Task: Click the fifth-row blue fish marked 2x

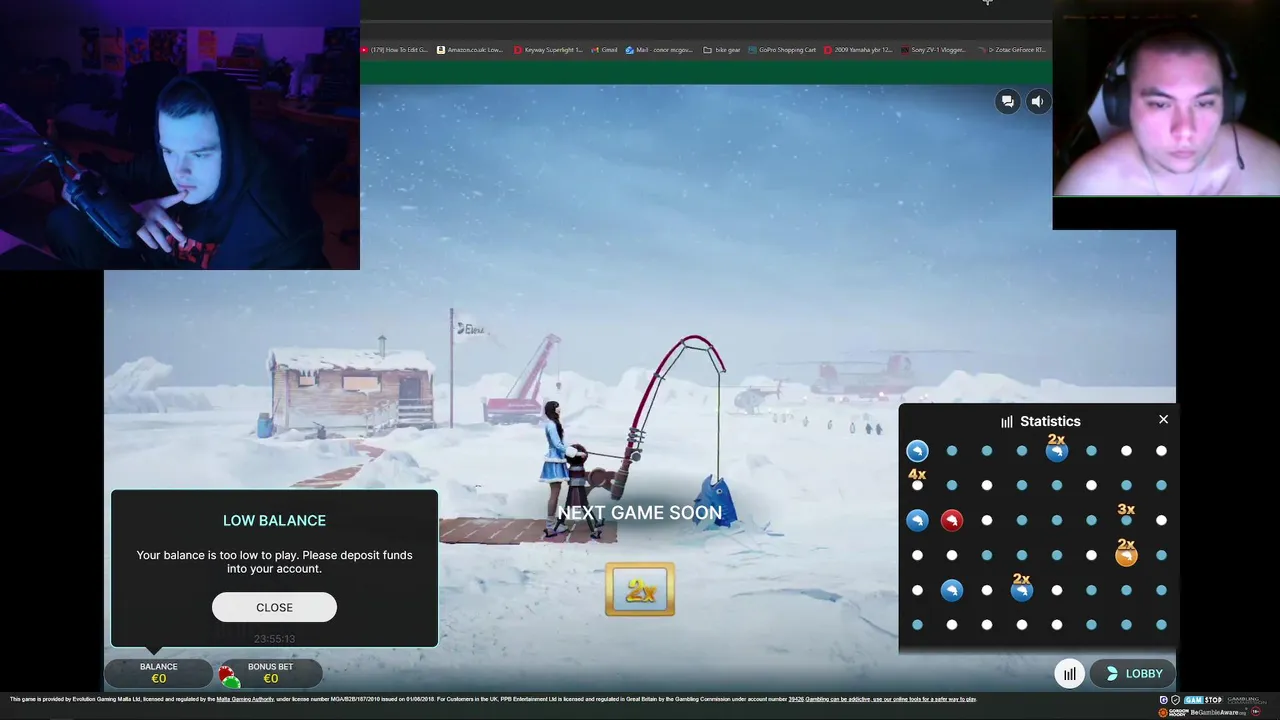Action: 1021,590
